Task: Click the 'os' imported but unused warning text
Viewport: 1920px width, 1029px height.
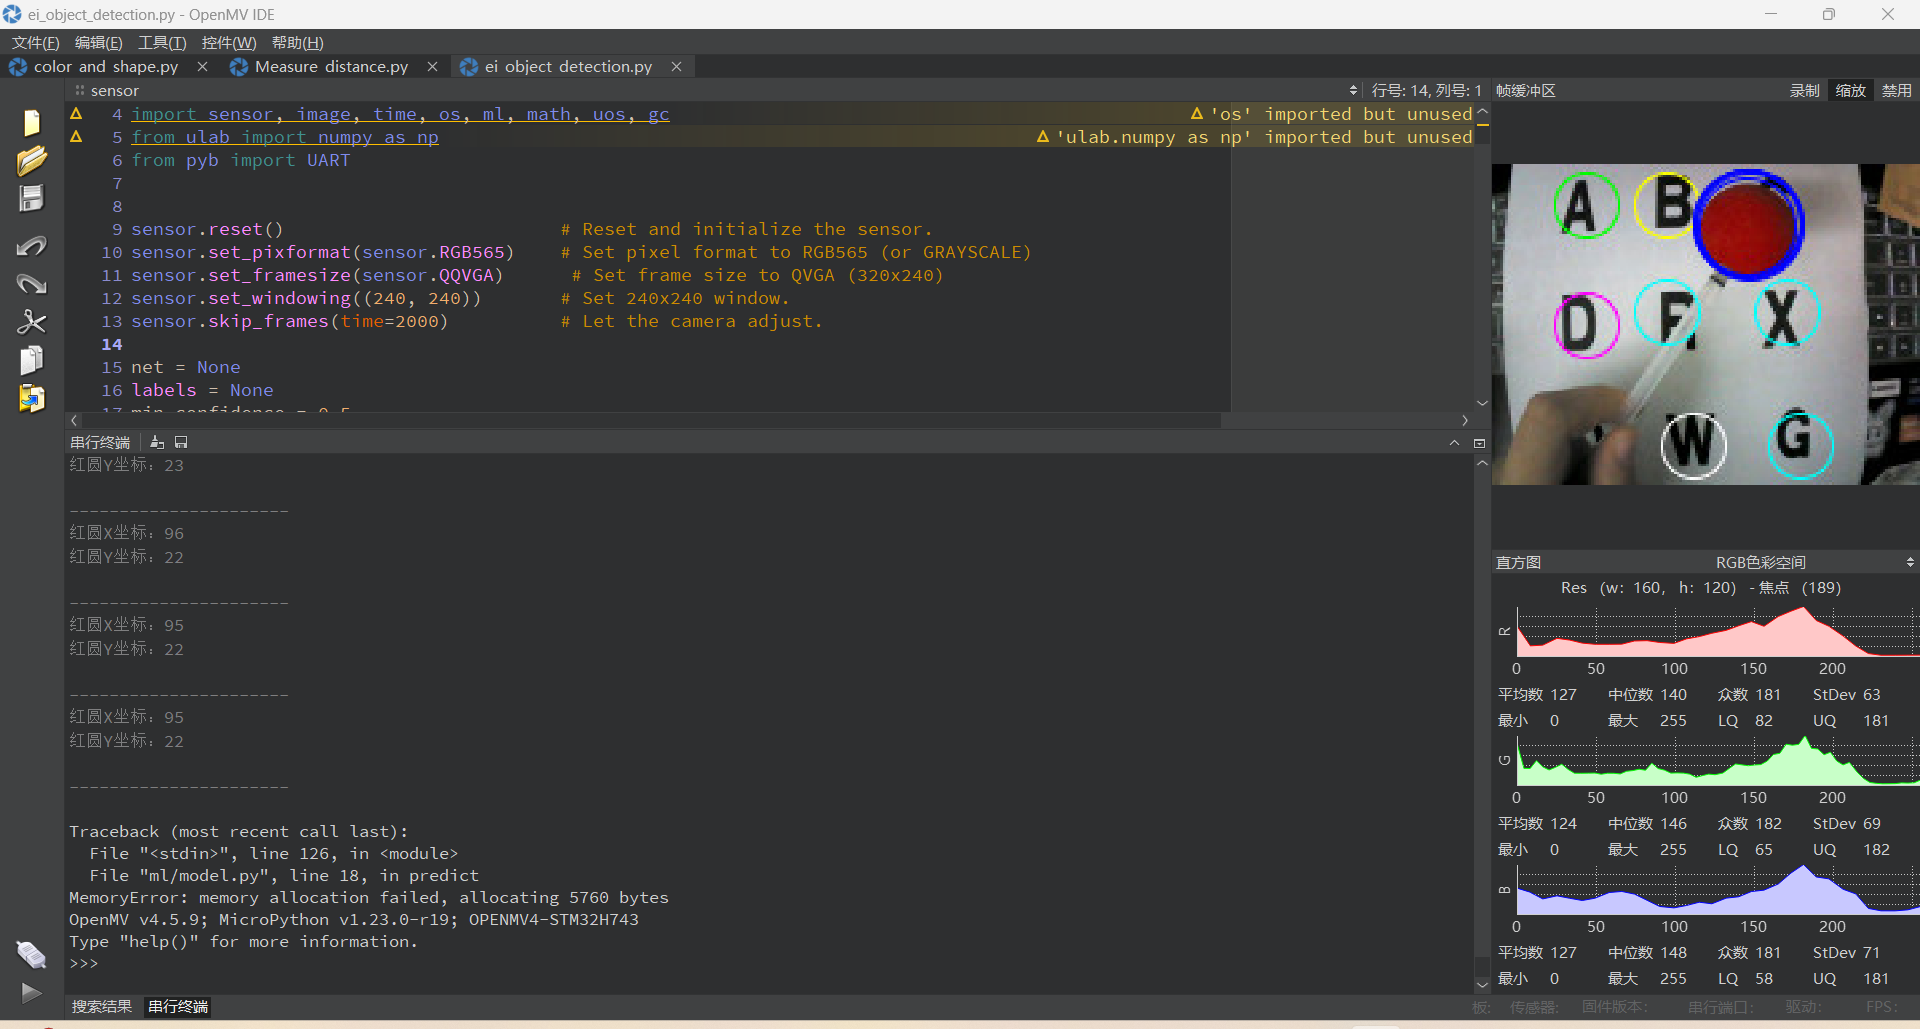Action: (1341, 114)
